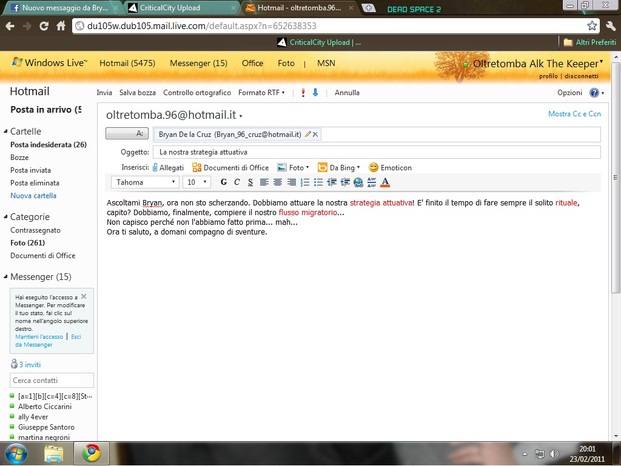
Task: Toggle underline (S) formatting
Action: click(x=250, y=182)
